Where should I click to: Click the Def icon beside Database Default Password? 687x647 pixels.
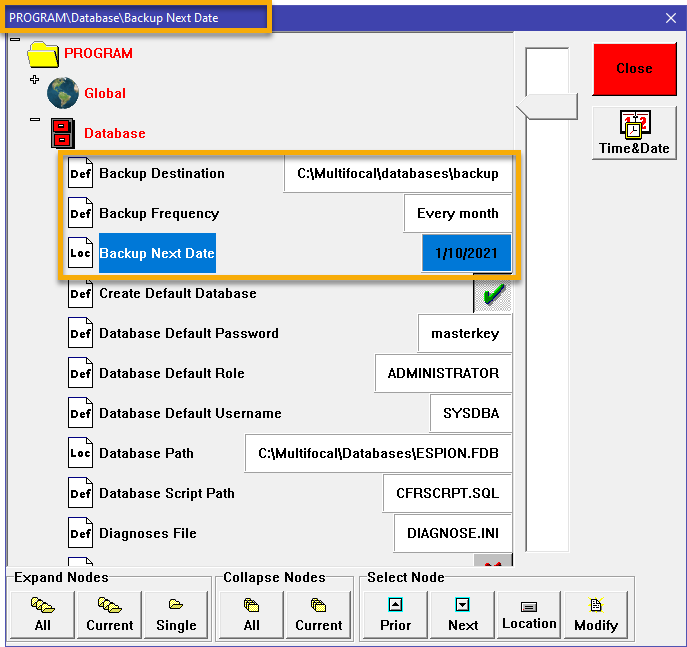[80, 333]
